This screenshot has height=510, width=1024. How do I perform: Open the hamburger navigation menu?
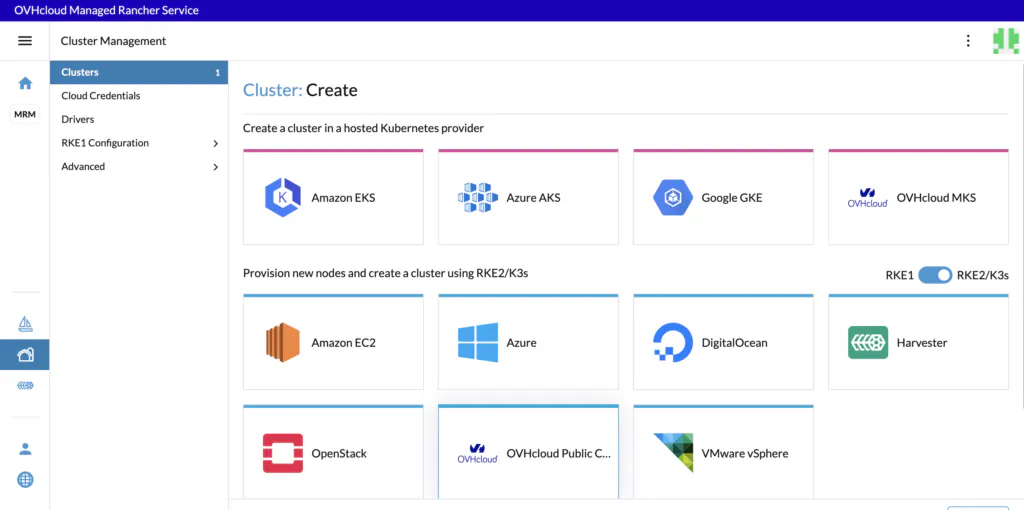coord(25,41)
